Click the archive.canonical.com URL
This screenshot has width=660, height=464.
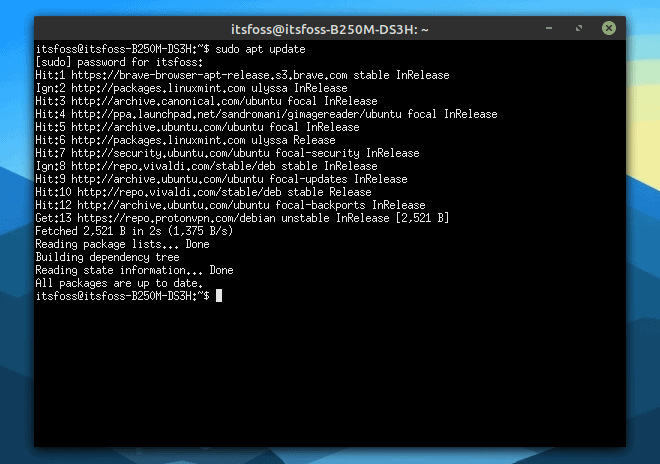176,101
